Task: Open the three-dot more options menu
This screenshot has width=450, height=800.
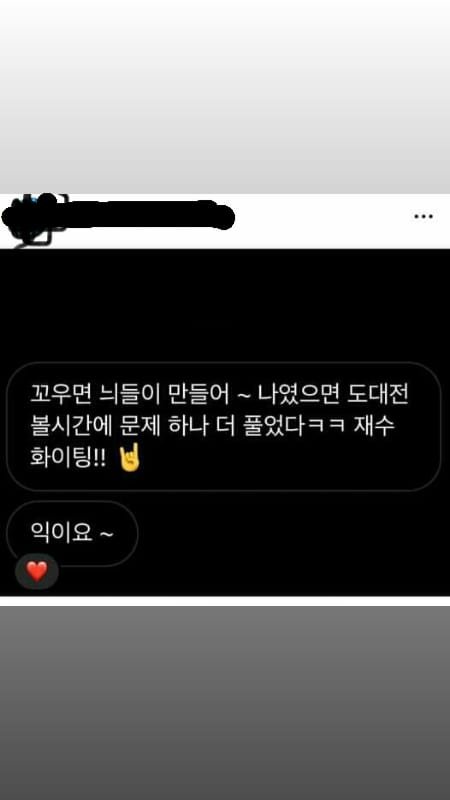Action: click(x=423, y=217)
